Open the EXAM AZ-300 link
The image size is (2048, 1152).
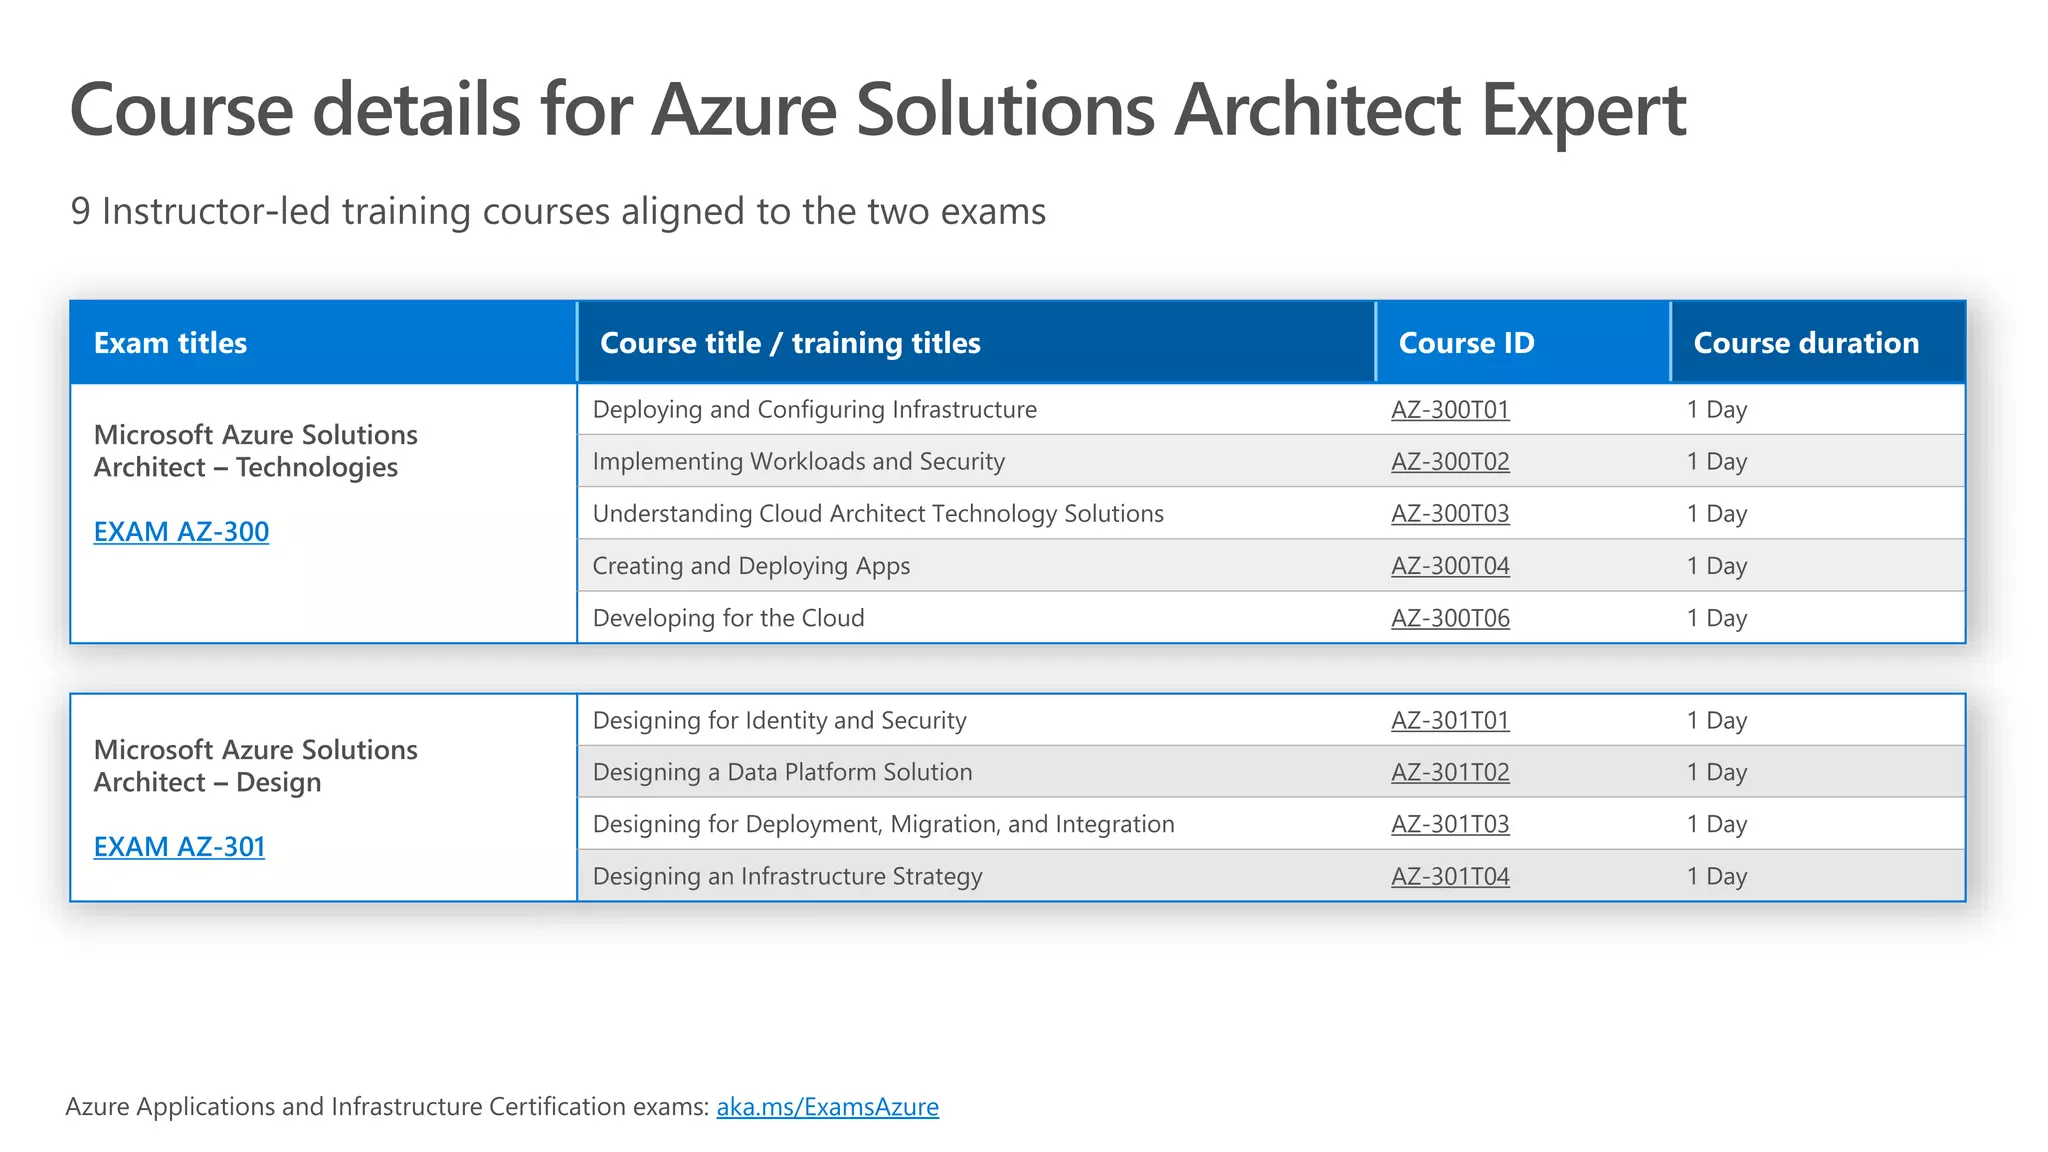181,531
